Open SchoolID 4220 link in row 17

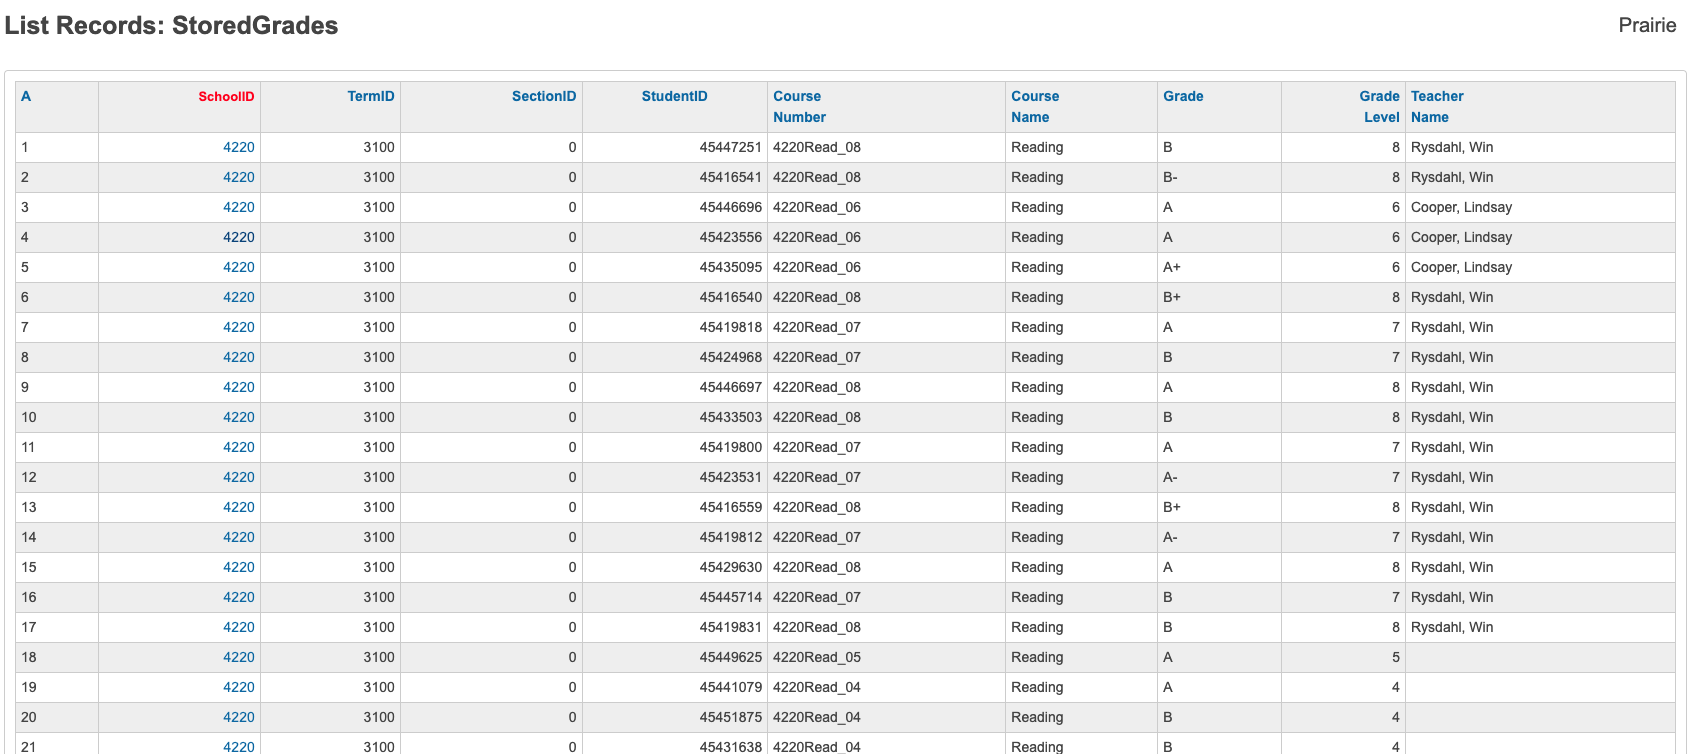coord(239,627)
